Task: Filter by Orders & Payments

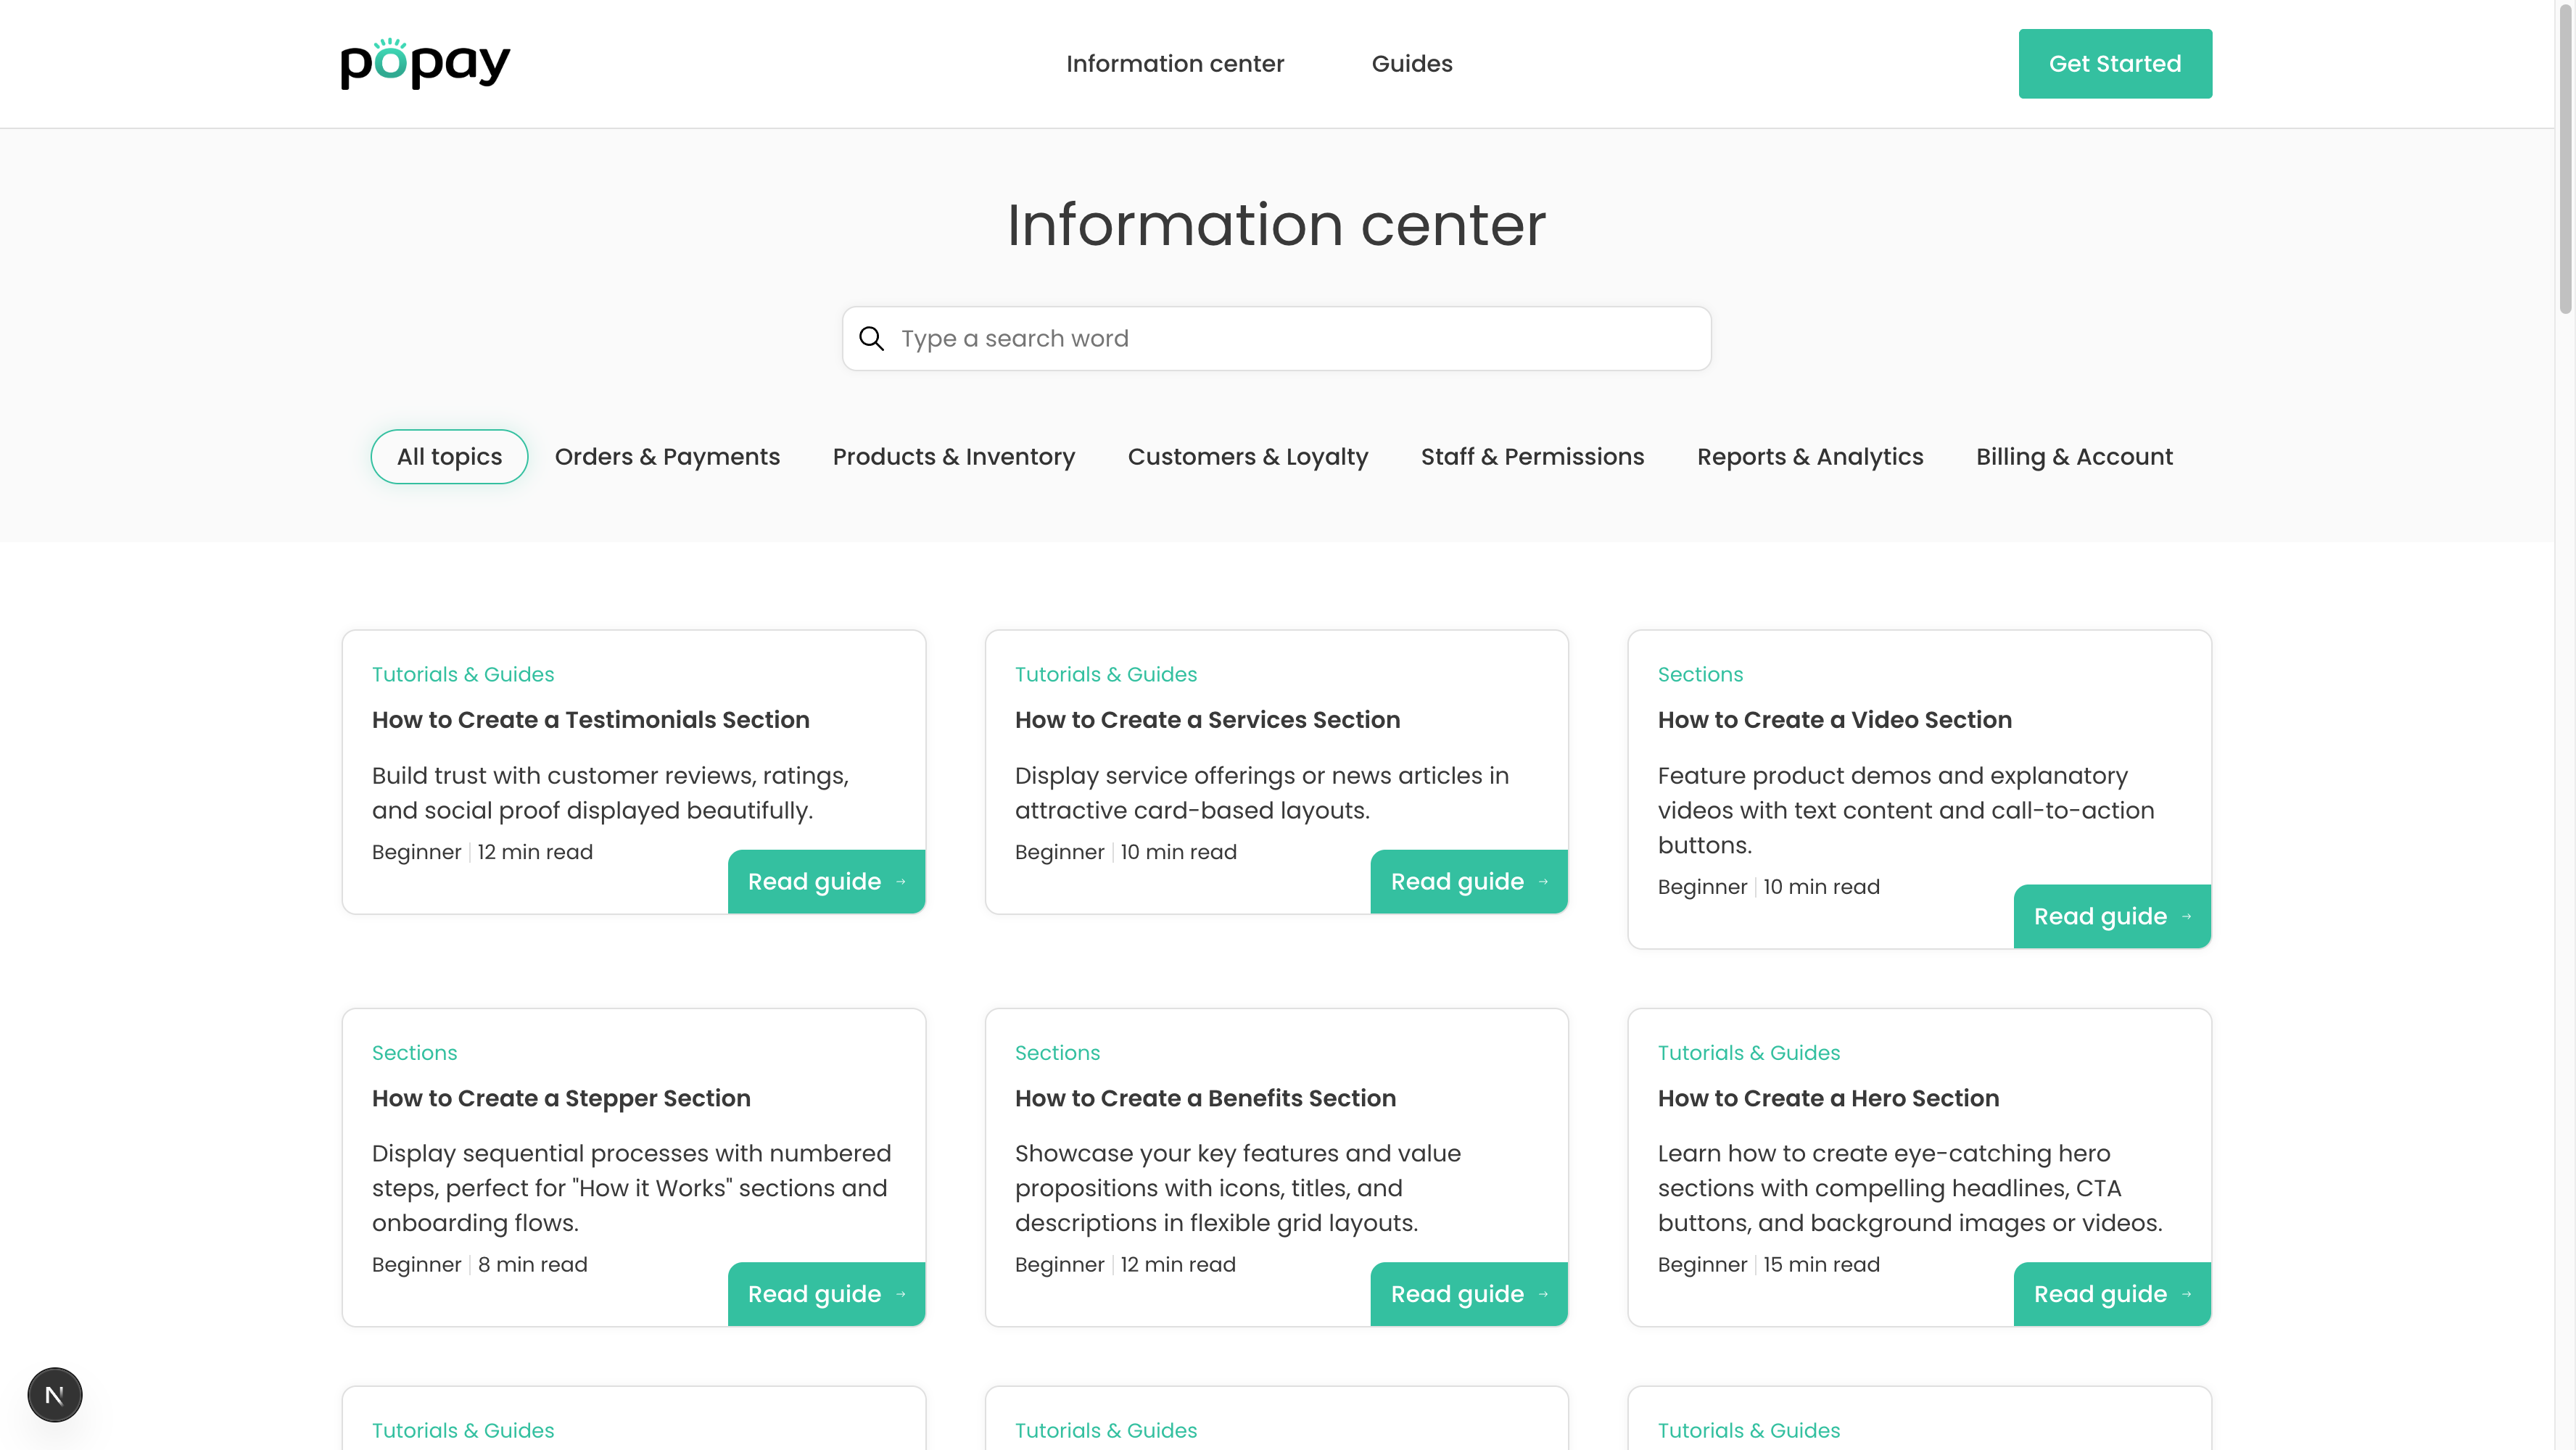Action: [667, 457]
